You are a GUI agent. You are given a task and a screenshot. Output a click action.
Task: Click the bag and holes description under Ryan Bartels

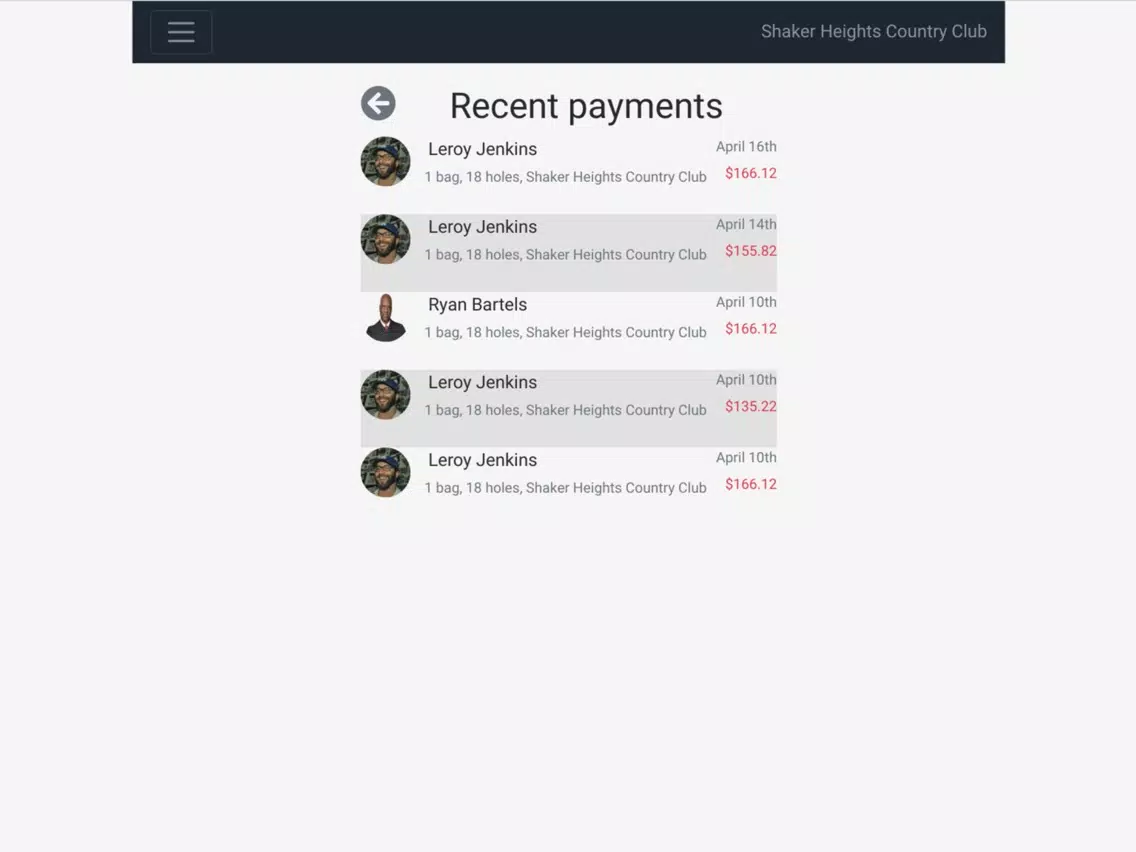tap(565, 333)
